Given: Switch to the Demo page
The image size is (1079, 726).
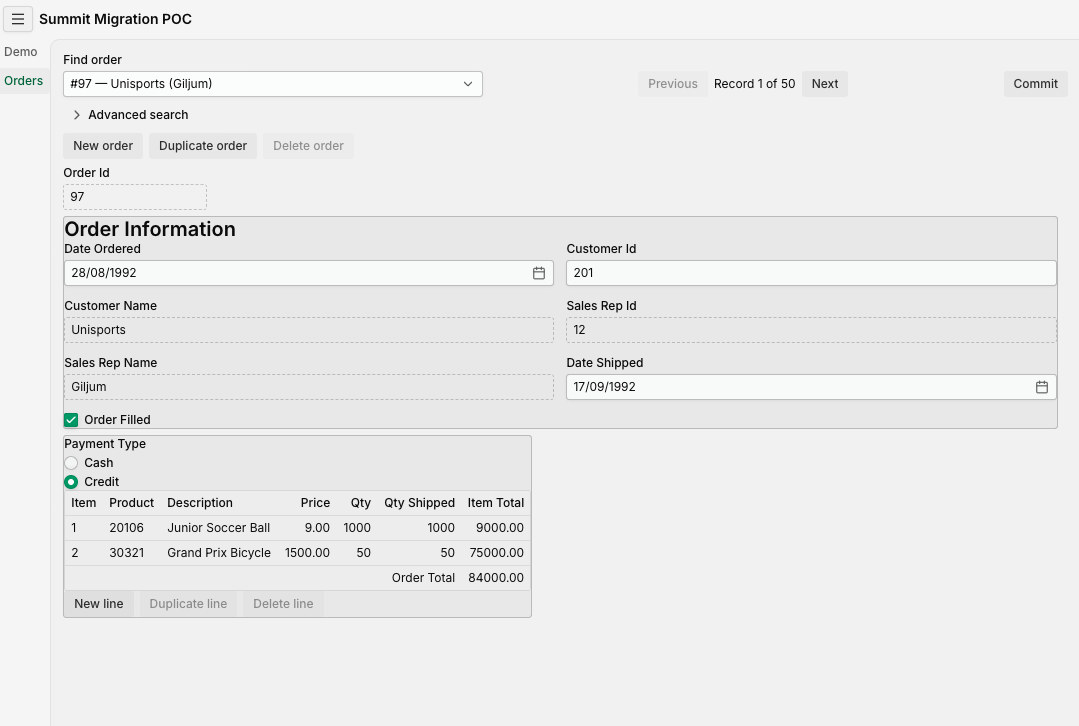Looking at the screenshot, I should pos(21,52).
